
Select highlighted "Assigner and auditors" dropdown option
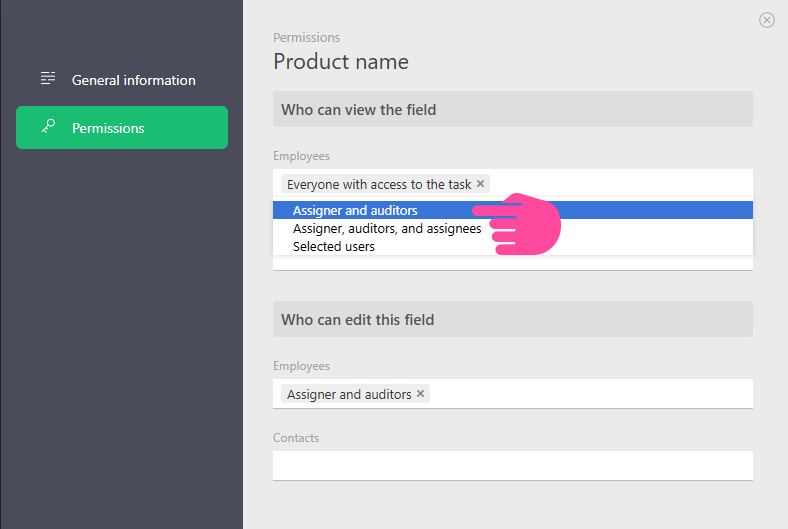coord(355,211)
